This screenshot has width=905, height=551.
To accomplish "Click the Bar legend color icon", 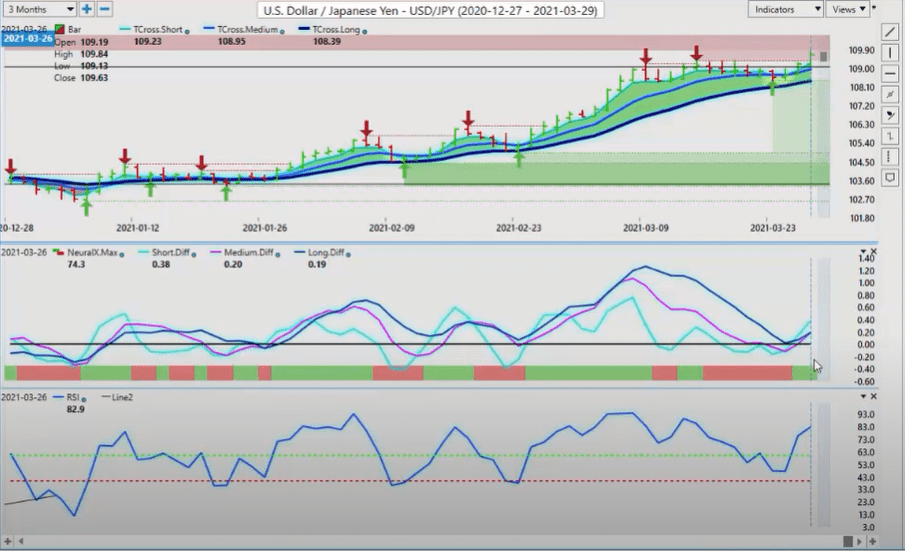I will (59, 29).
